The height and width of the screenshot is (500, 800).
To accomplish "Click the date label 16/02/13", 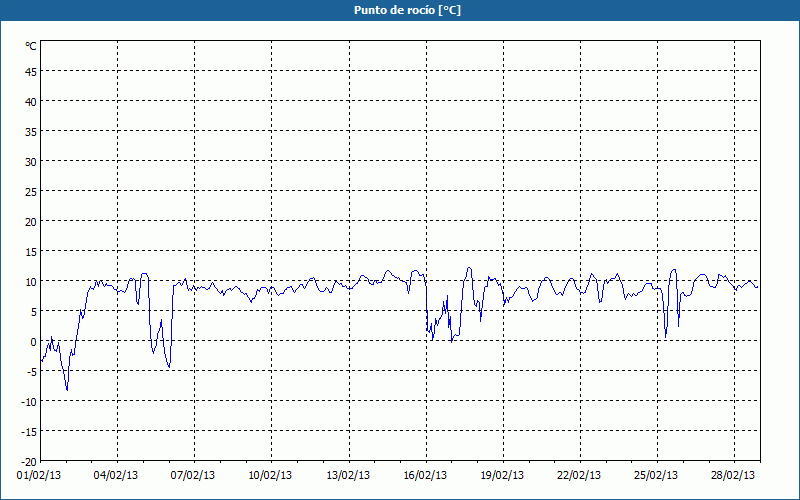I will (425, 476).
